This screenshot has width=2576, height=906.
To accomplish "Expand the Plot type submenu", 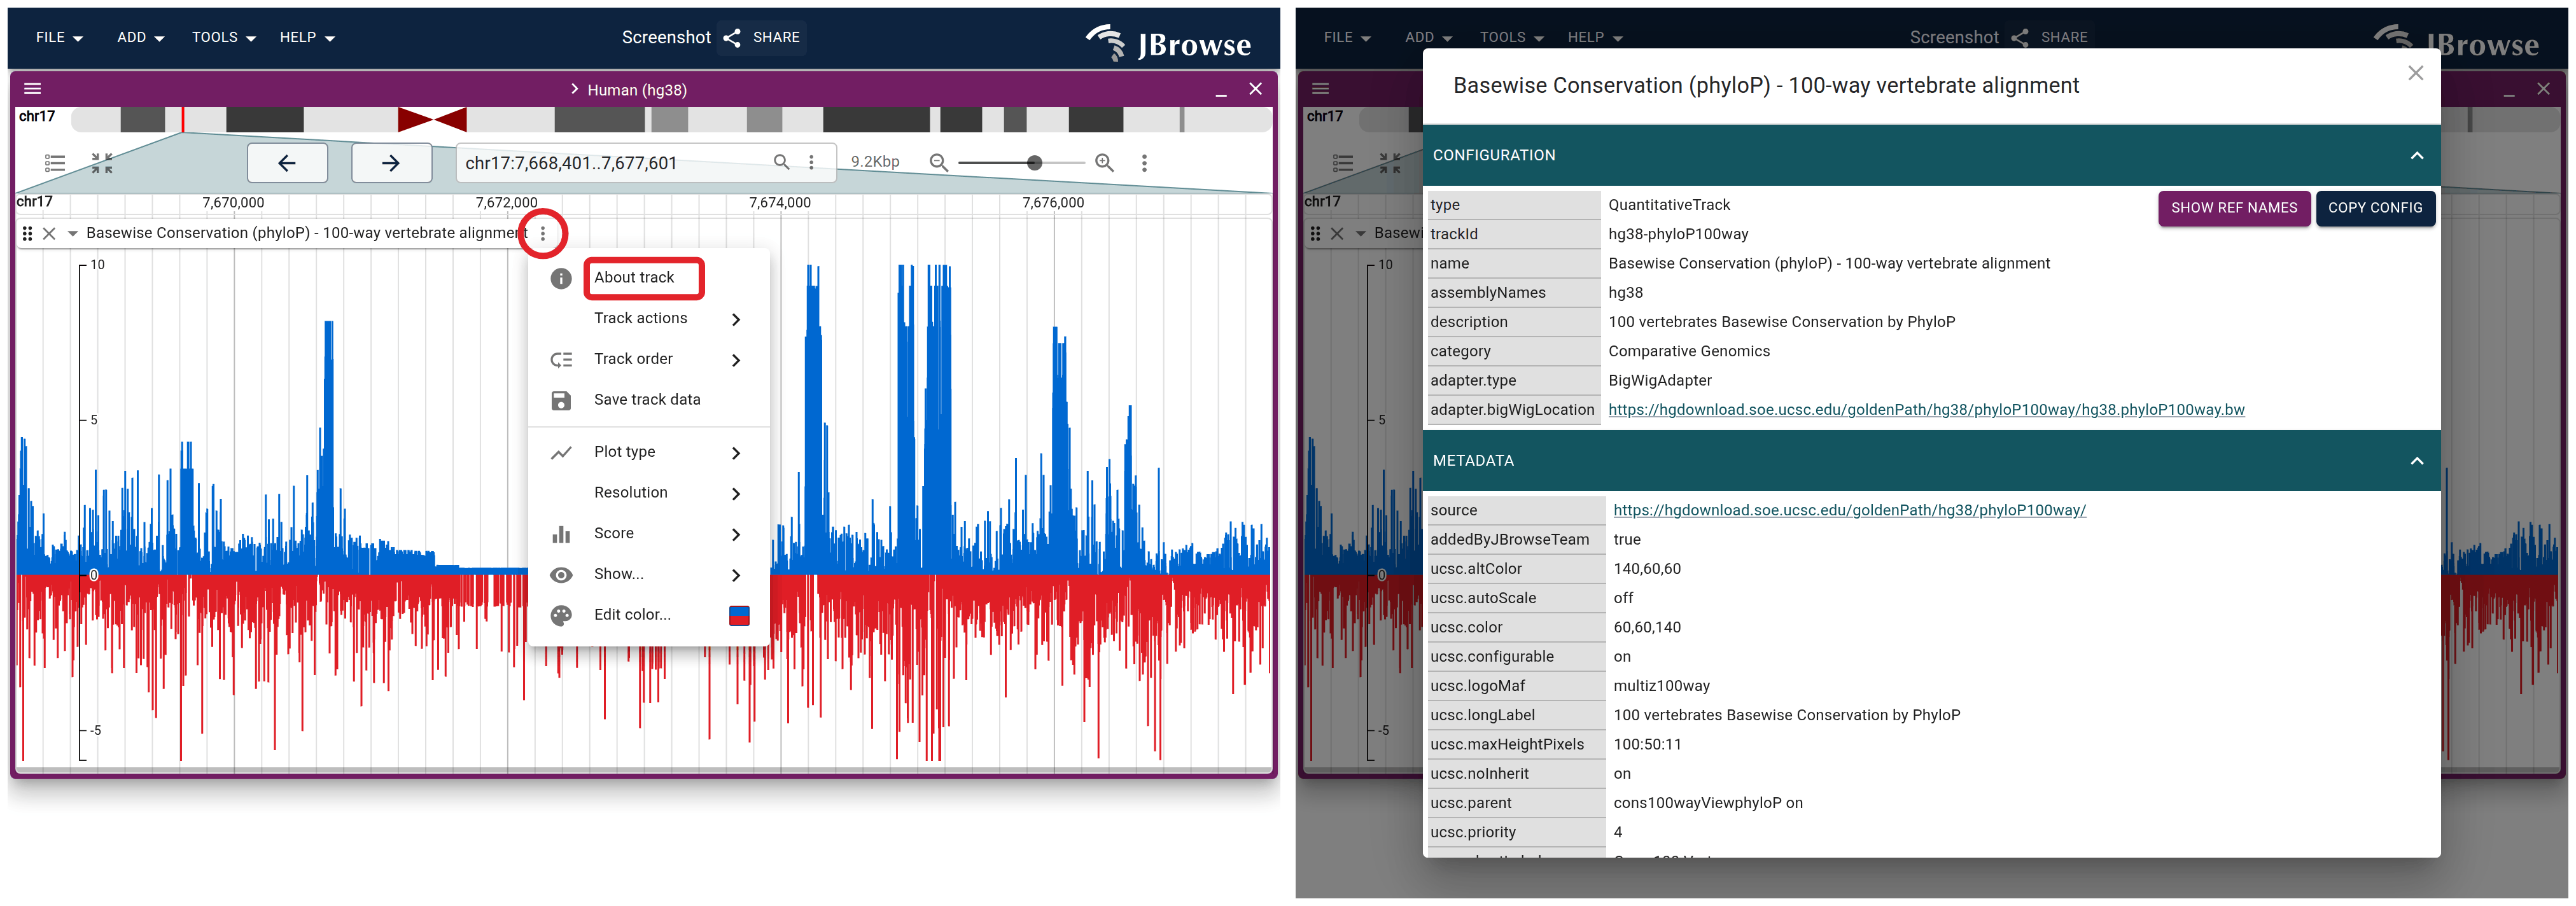I will pyautogui.click(x=648, y=453).
